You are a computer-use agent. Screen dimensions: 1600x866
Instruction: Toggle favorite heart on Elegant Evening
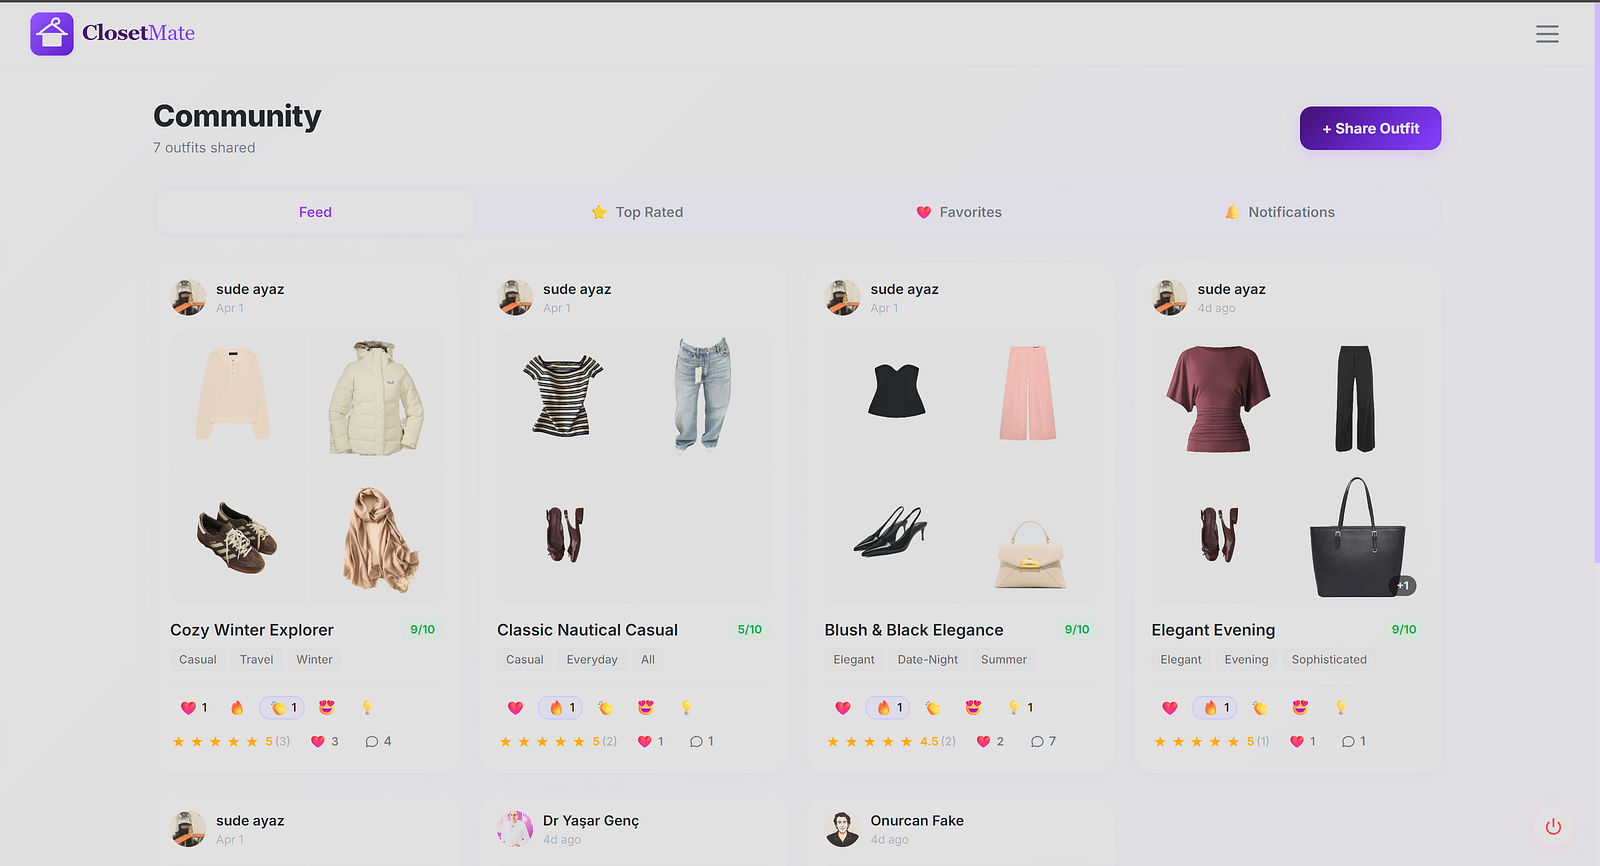click(x=1302, y=741)
